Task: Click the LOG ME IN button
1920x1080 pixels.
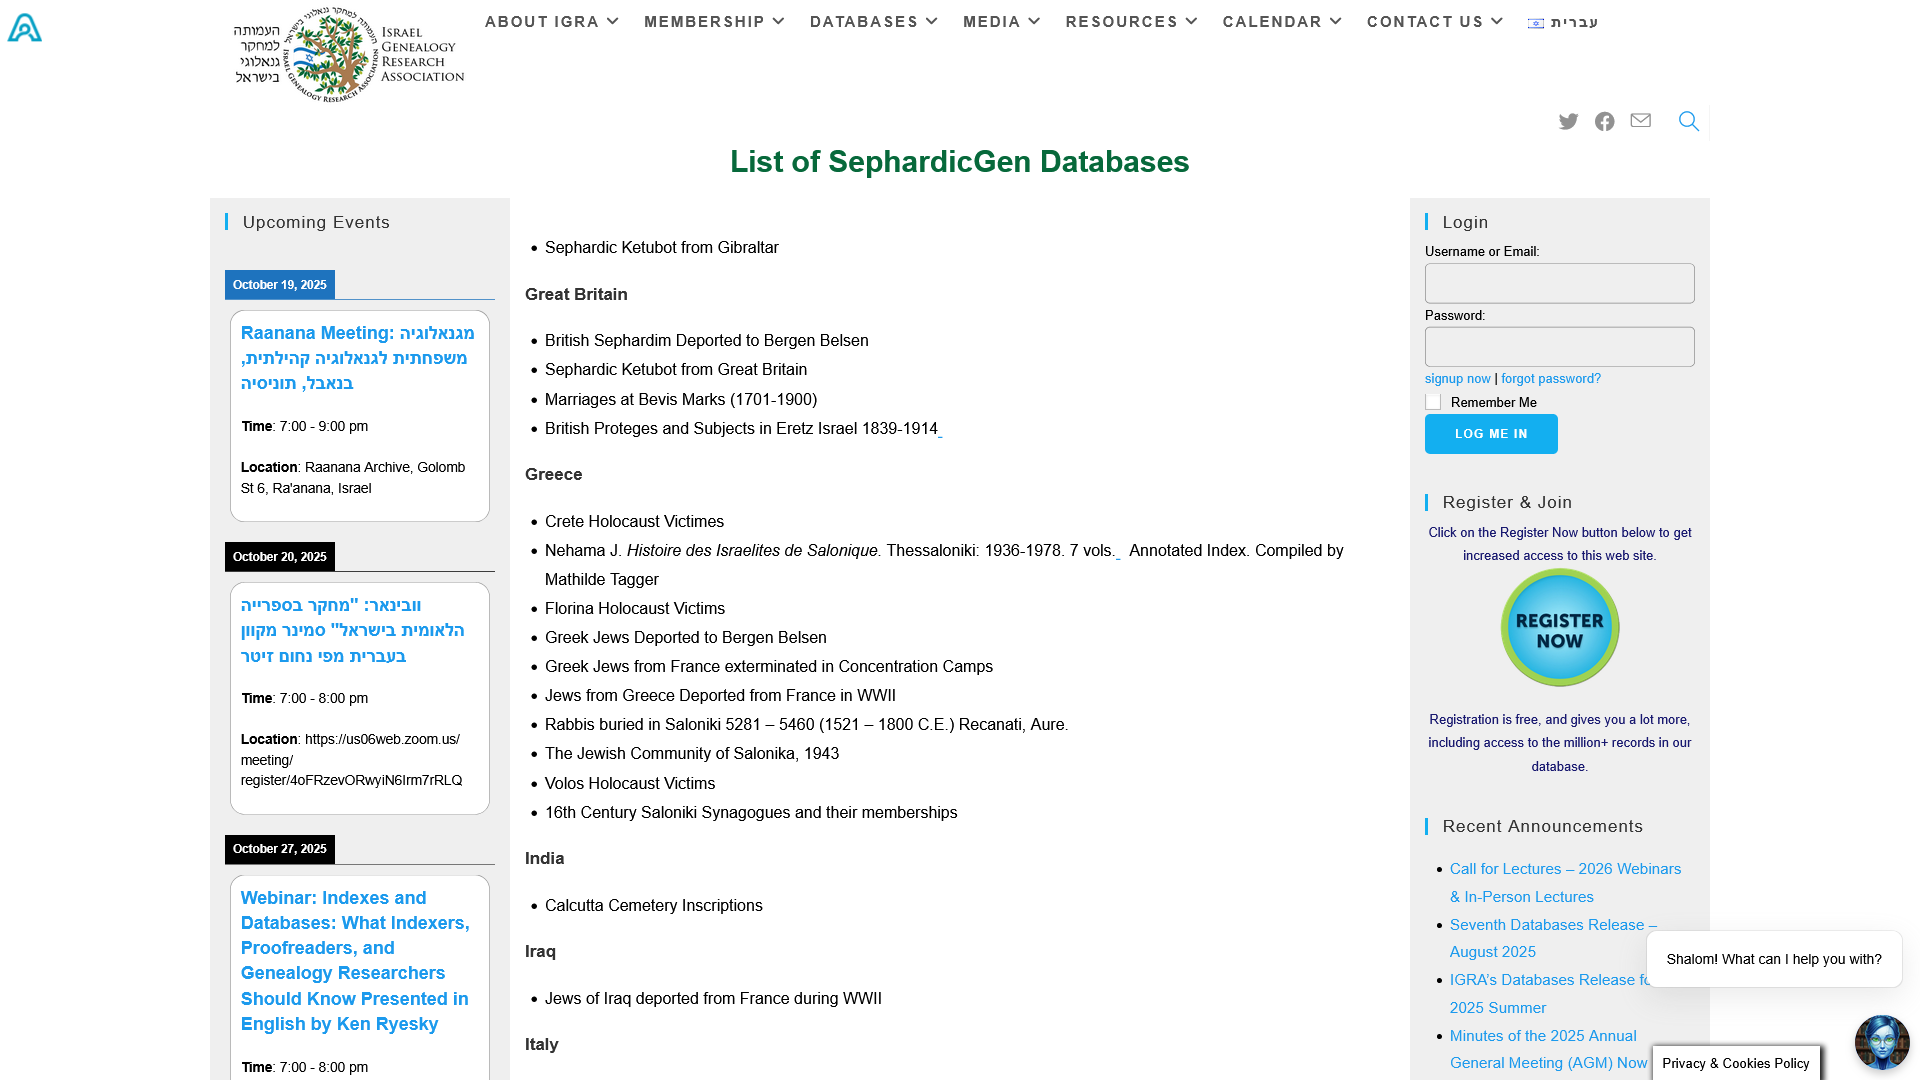Action: [1491, 433]
